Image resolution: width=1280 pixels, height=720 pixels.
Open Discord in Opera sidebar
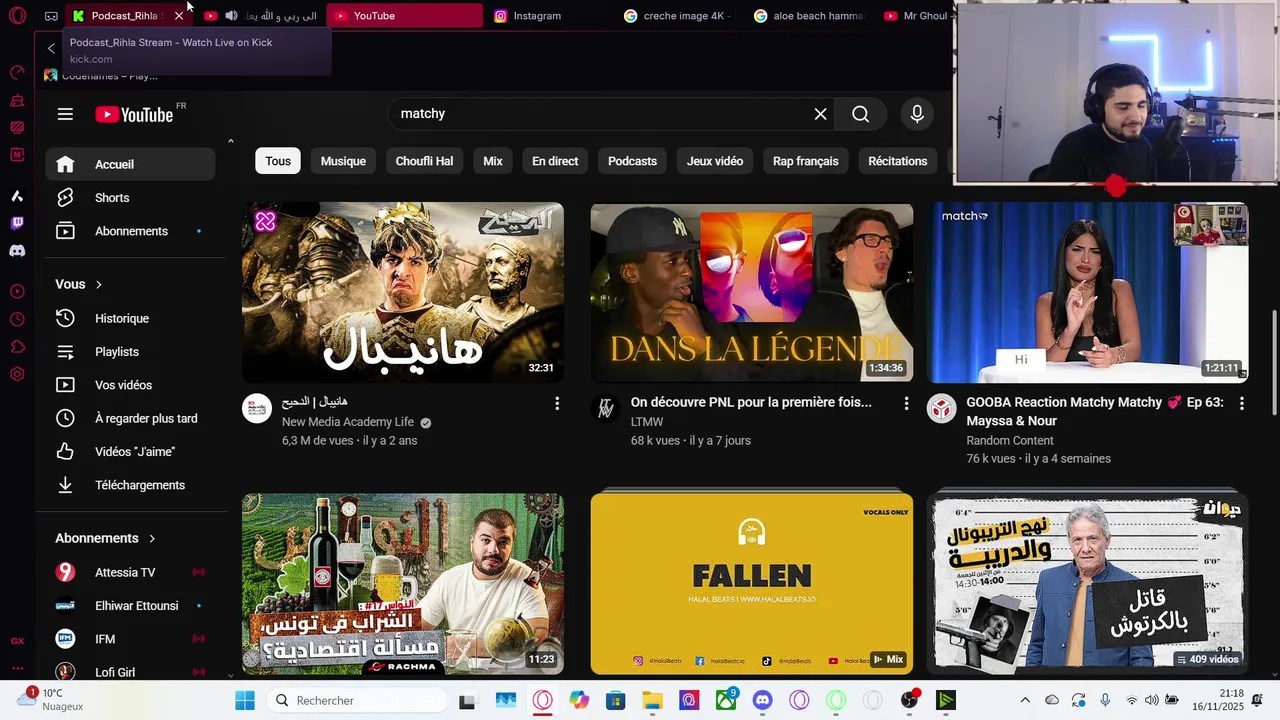17,251
